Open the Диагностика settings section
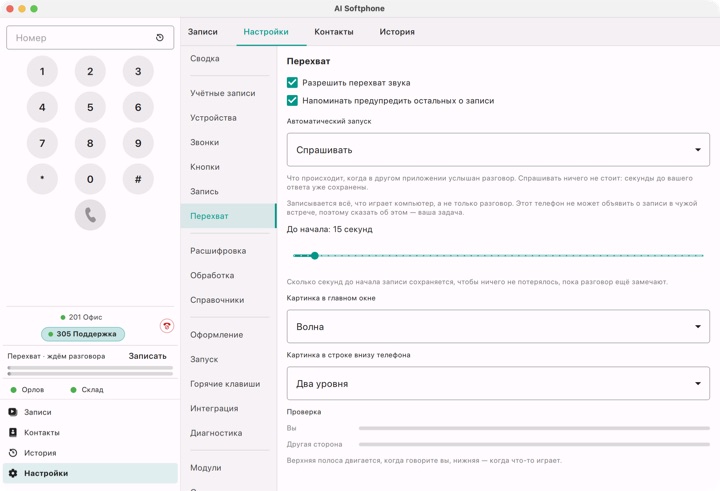Viewport: 720px width, 491px height. 228,433
